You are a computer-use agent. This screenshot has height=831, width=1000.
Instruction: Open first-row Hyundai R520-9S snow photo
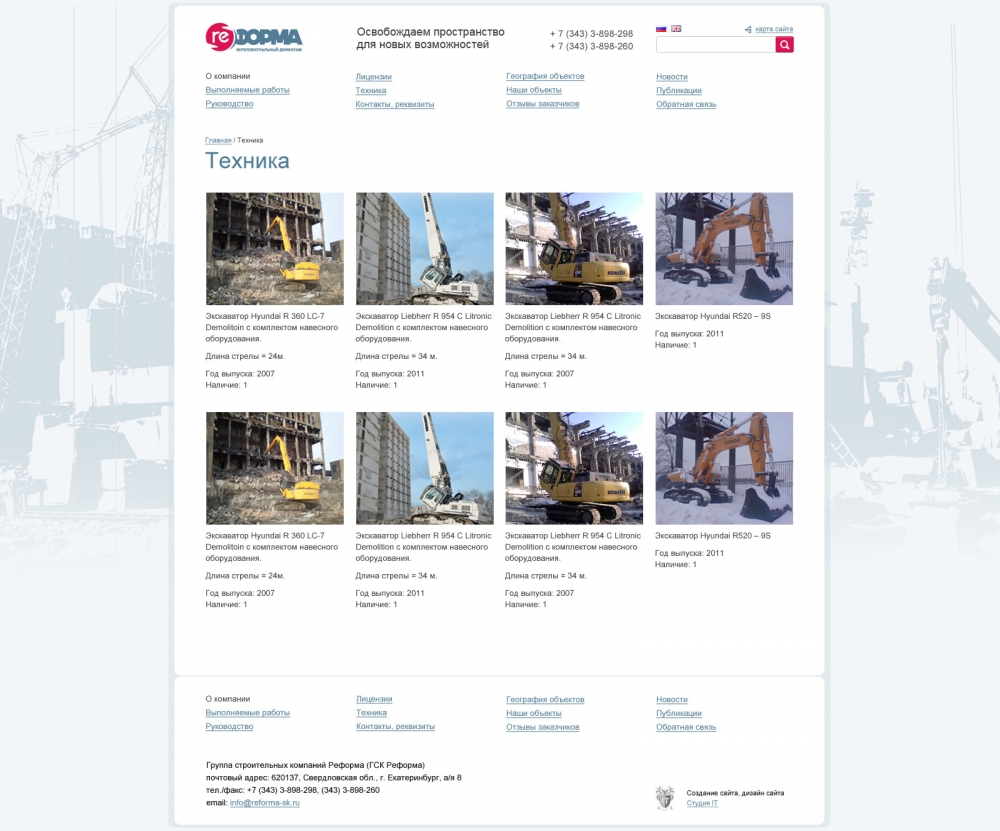(724, 249)
